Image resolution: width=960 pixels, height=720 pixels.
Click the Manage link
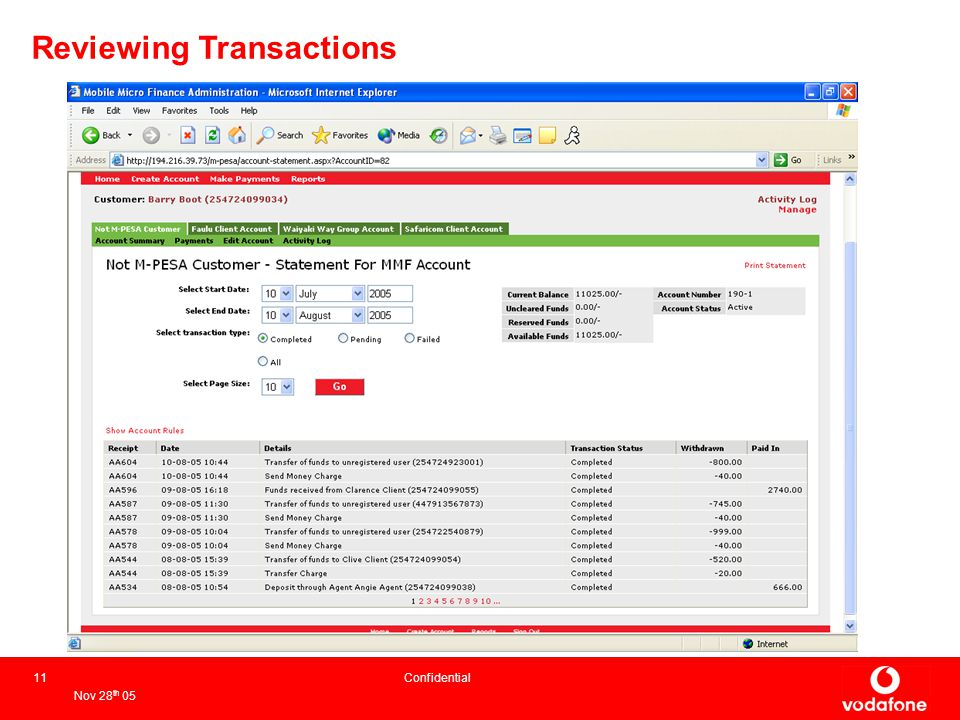797,209
